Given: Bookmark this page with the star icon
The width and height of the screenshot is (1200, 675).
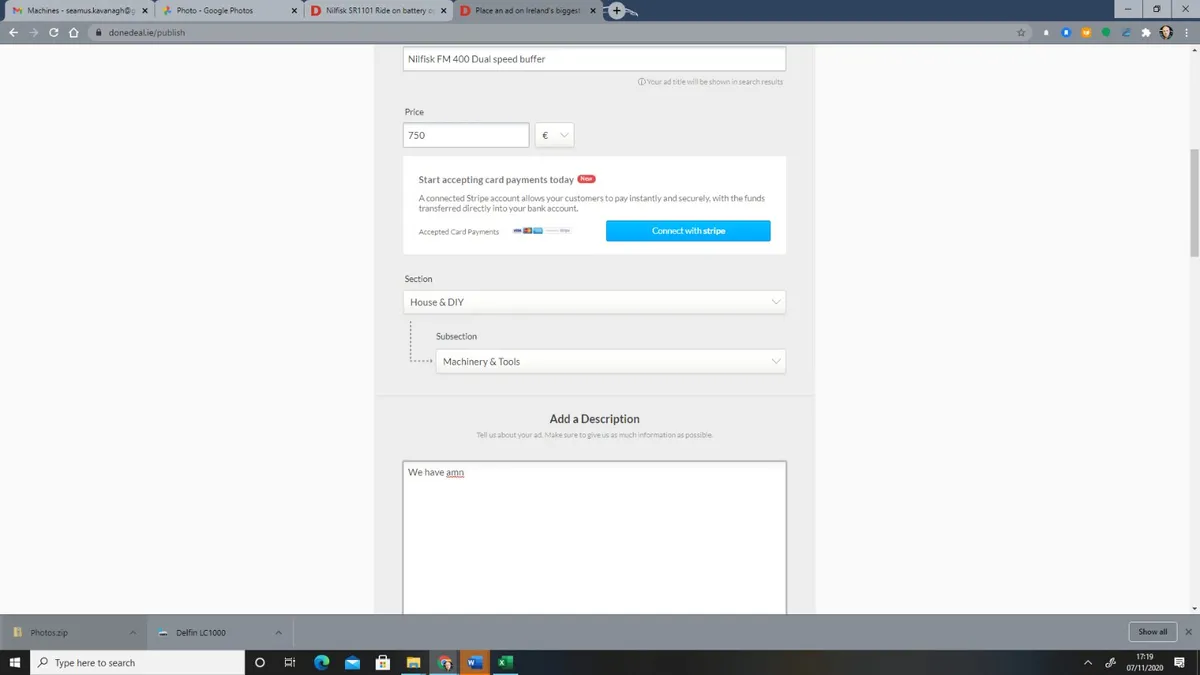Looking at the screenshot, I should click(x=1021, y=32).
